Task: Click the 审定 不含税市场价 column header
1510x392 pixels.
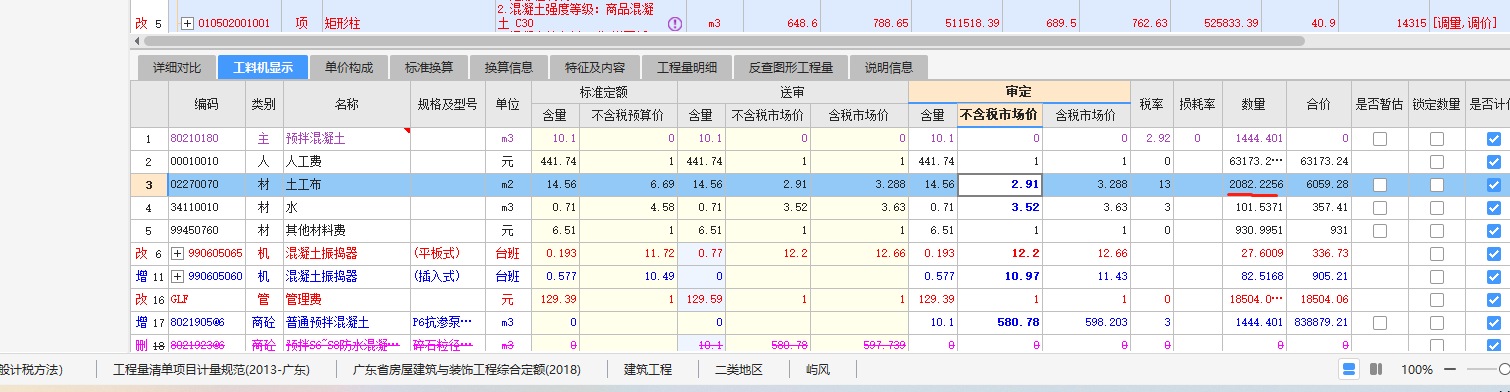Action: coord(999,115)
